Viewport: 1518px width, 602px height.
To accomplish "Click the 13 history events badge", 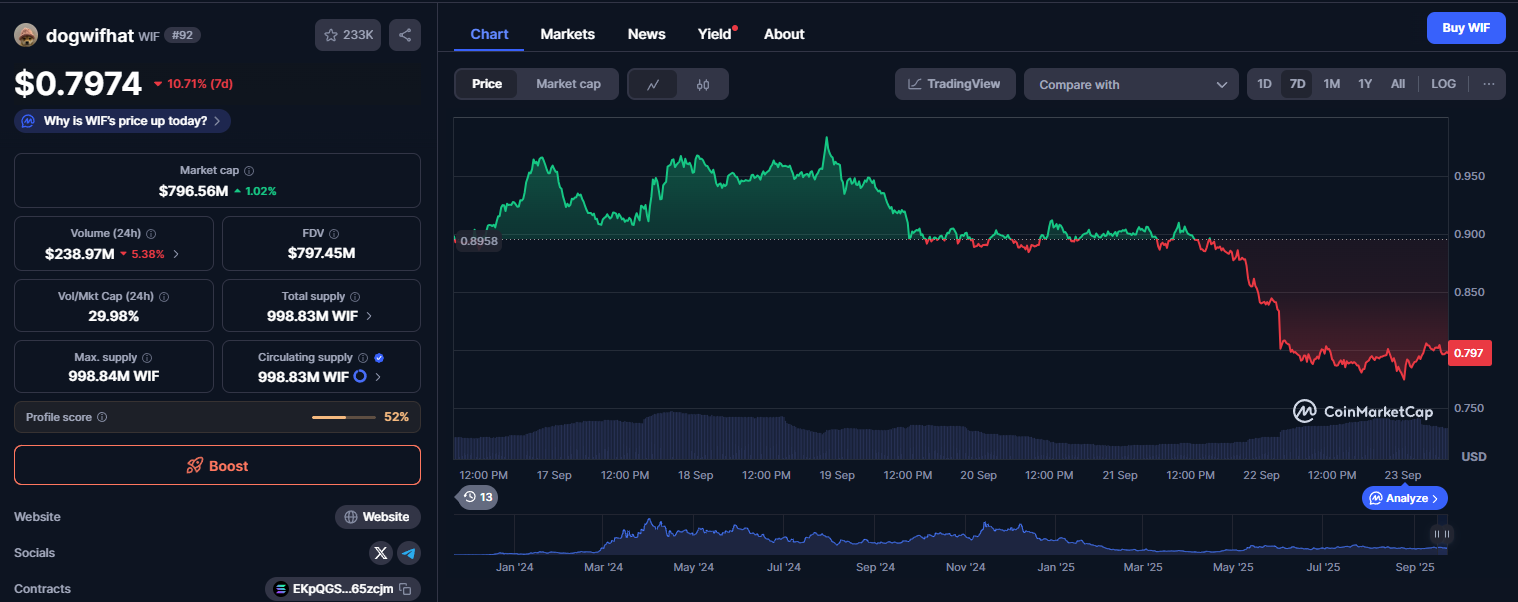I will 477,497.
